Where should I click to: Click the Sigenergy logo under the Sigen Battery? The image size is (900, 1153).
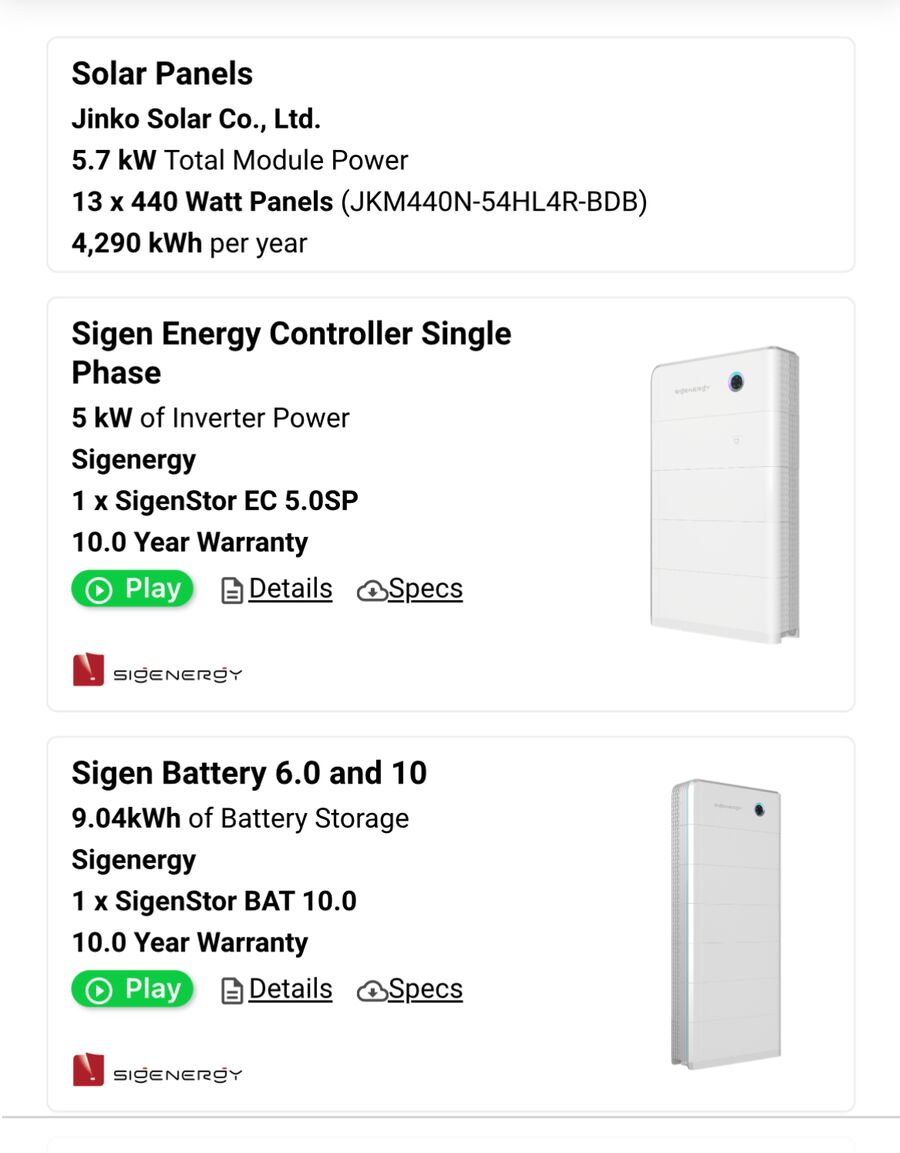point(157,1071)
